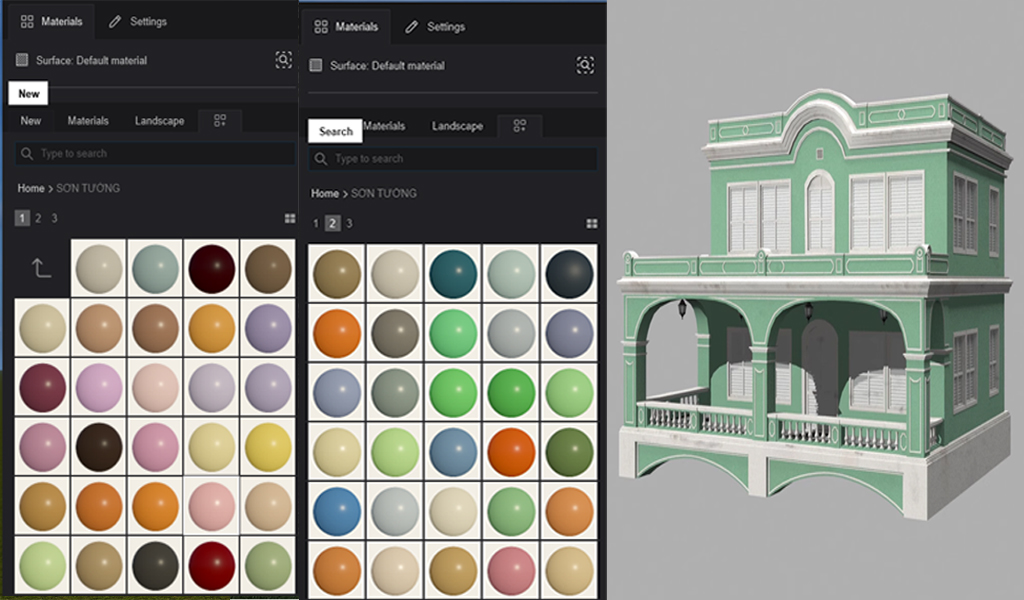The height and width of the screenshot is (600, 1024).
Task: Toggle the grid view icon in right panel
Action: coord(592,223)
